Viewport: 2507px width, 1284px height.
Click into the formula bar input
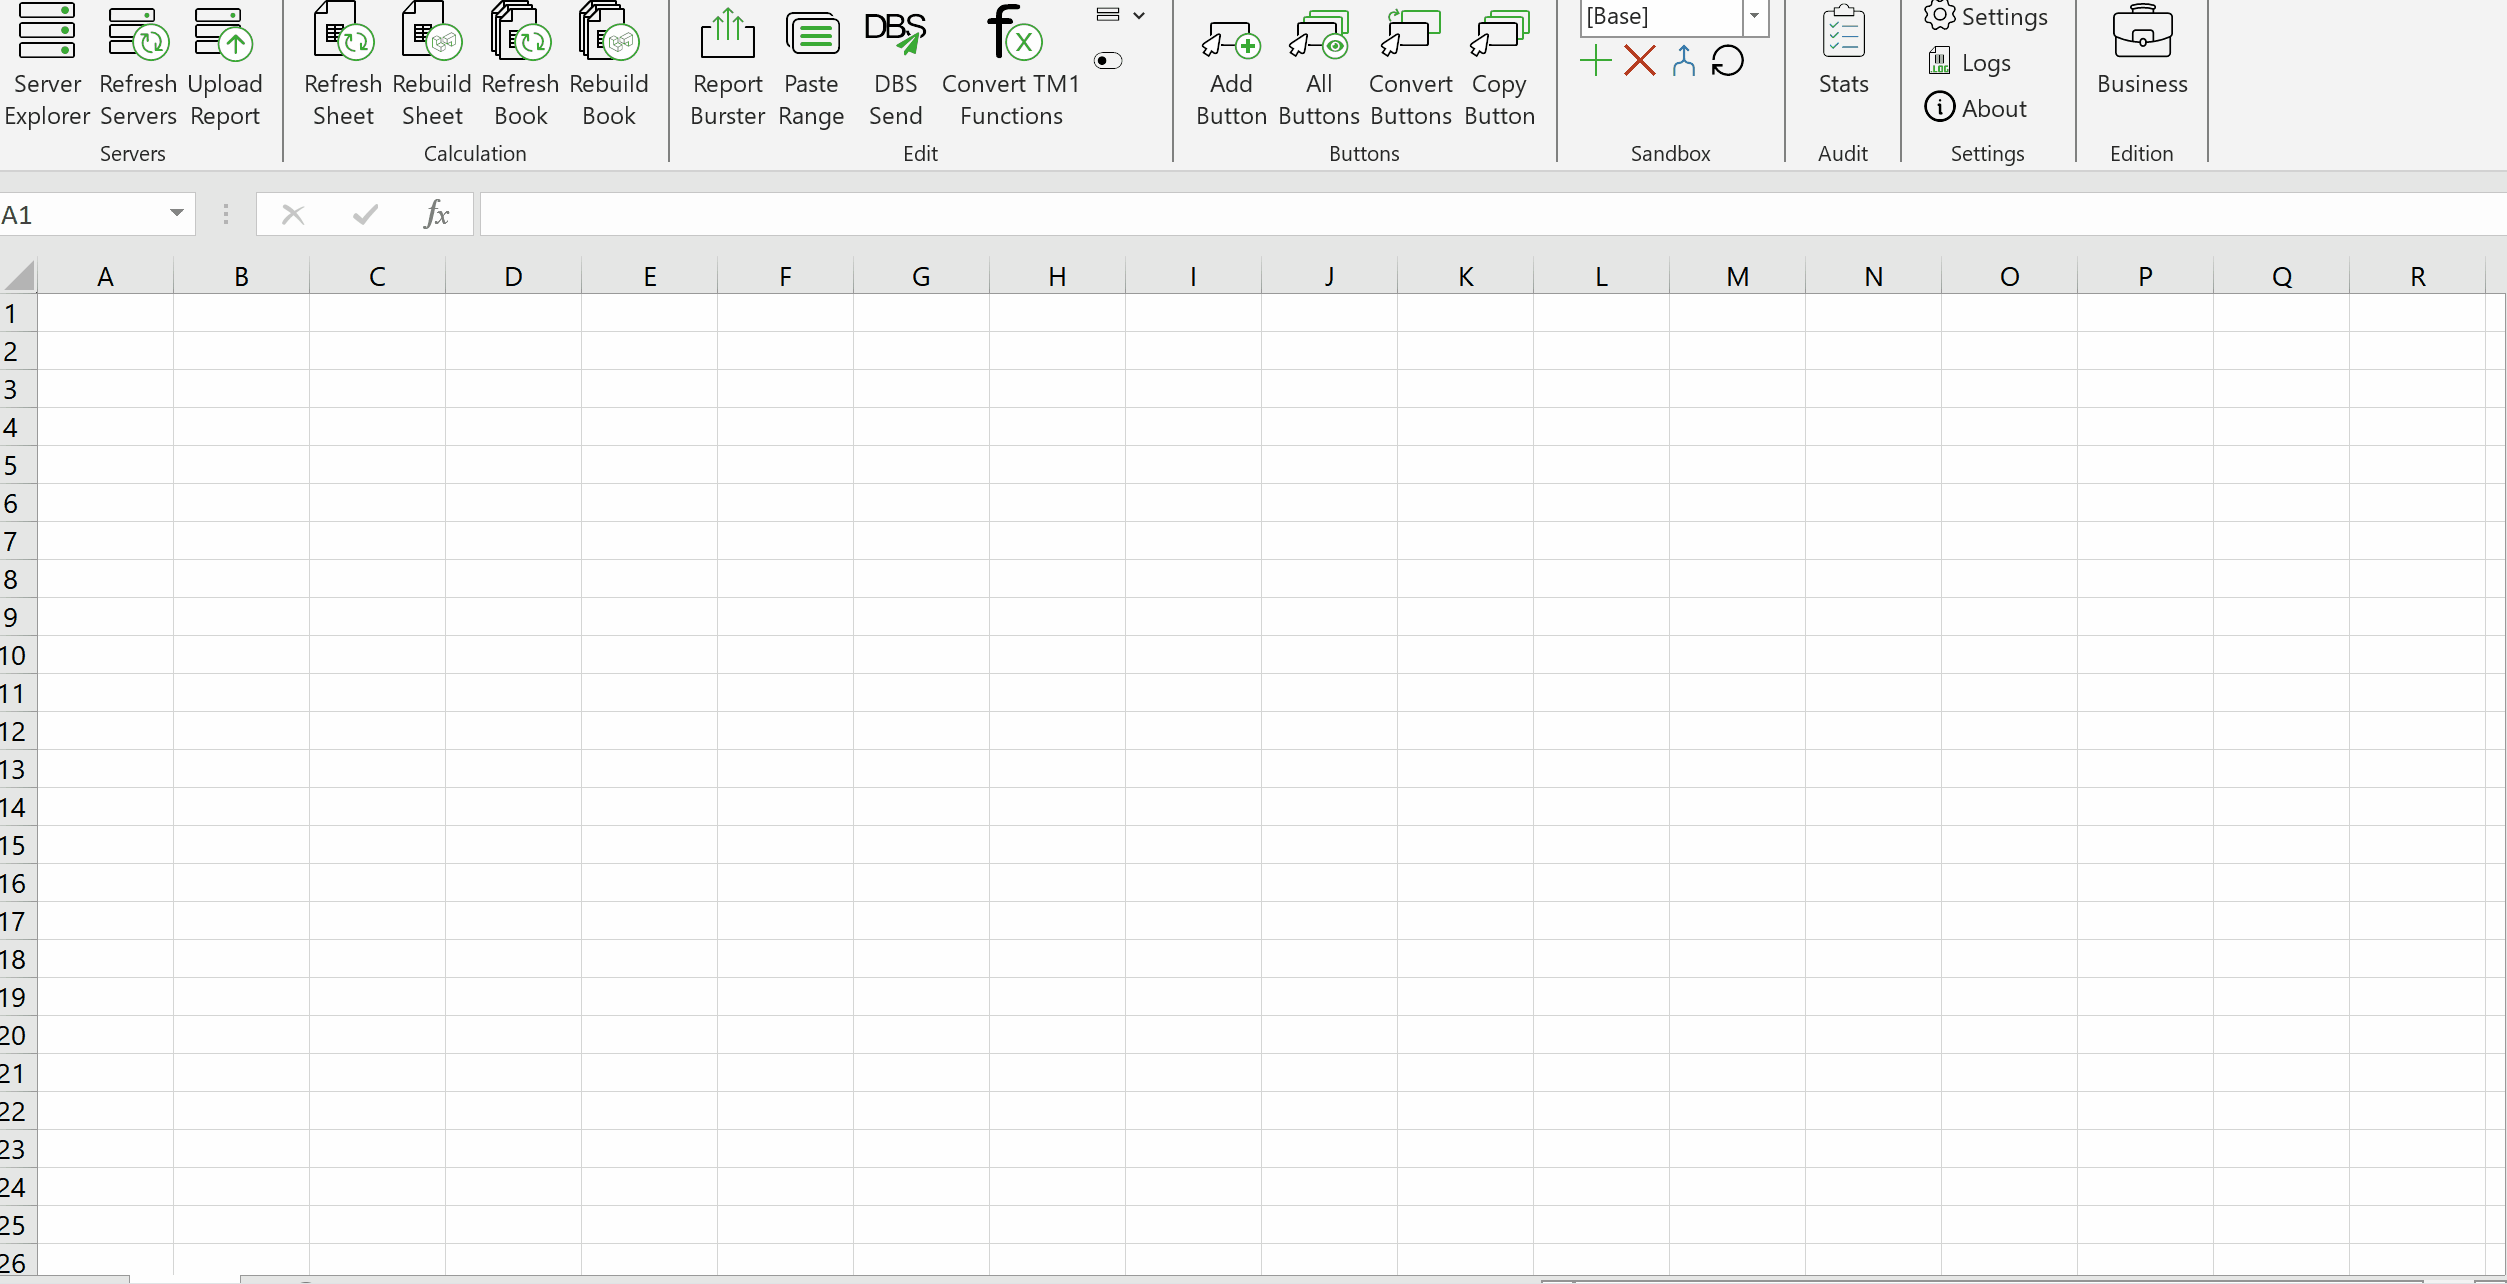[1400, 214]
